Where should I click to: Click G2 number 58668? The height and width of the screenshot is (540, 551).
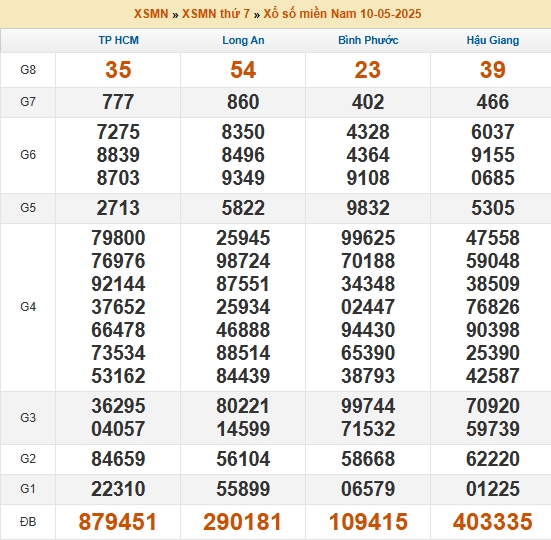(368, 458)
